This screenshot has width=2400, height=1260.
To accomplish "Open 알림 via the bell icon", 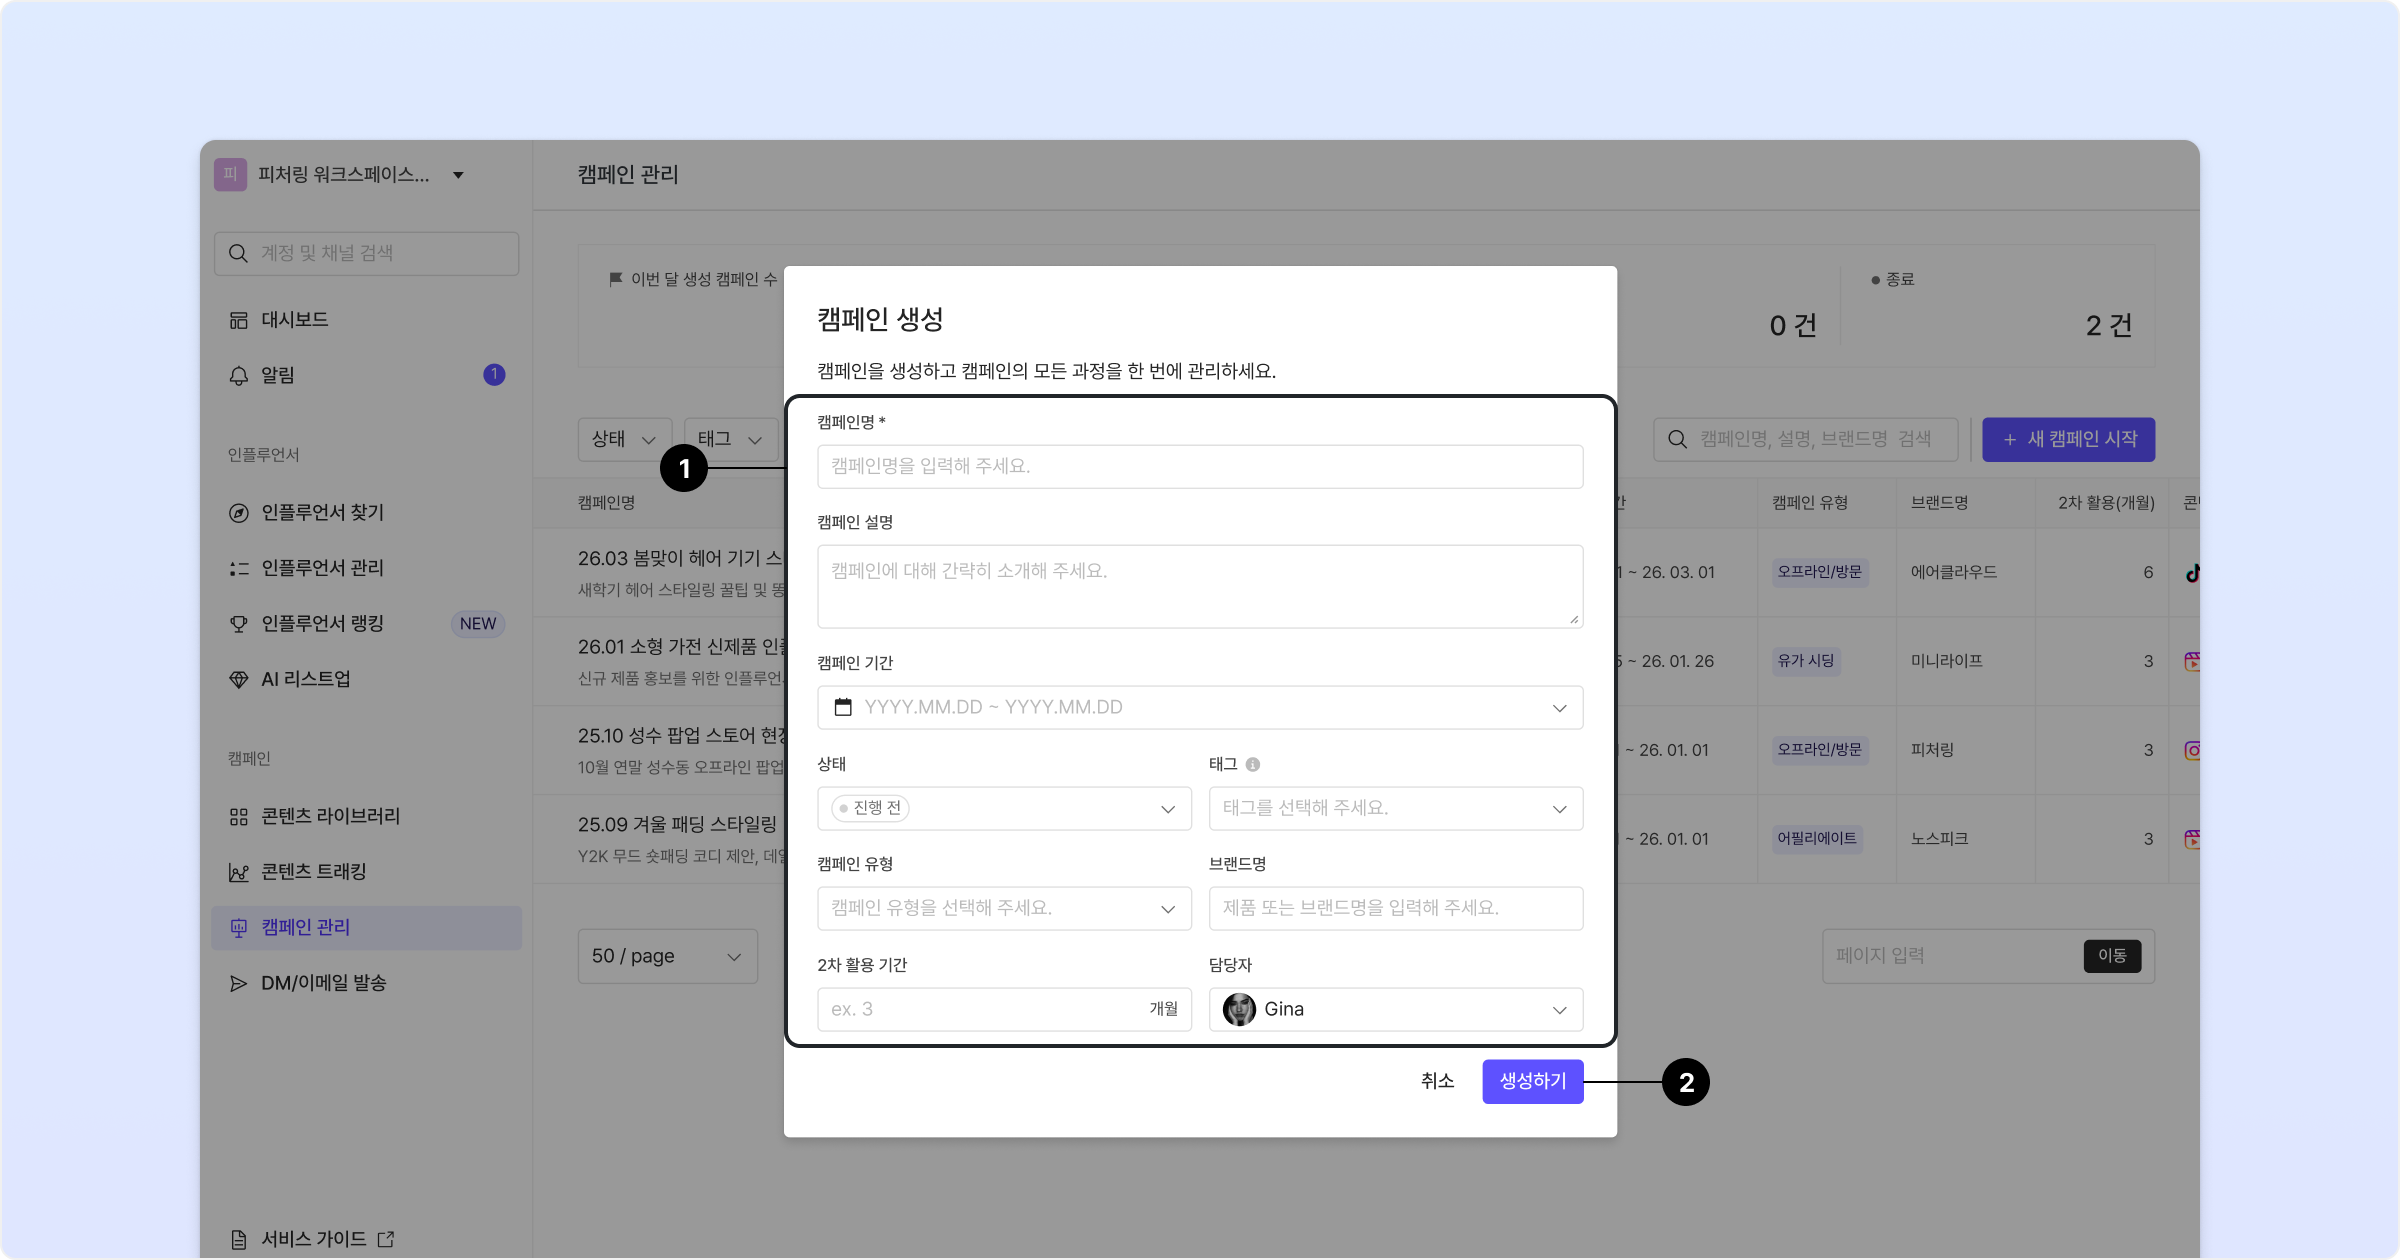I will [x=239, y=375].
